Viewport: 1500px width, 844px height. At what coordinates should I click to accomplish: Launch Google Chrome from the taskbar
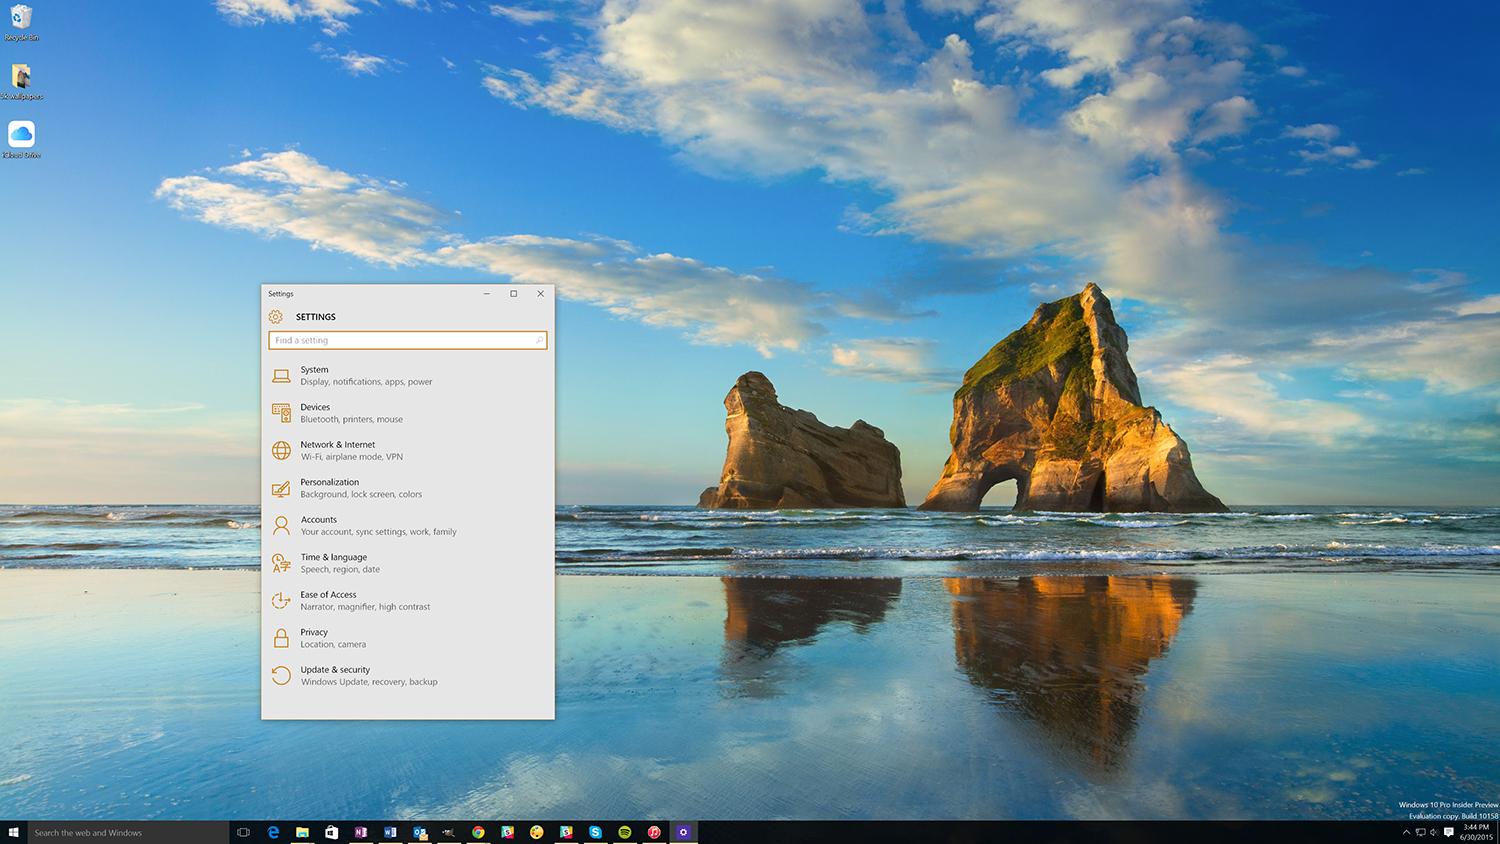(x=478, y=832)
